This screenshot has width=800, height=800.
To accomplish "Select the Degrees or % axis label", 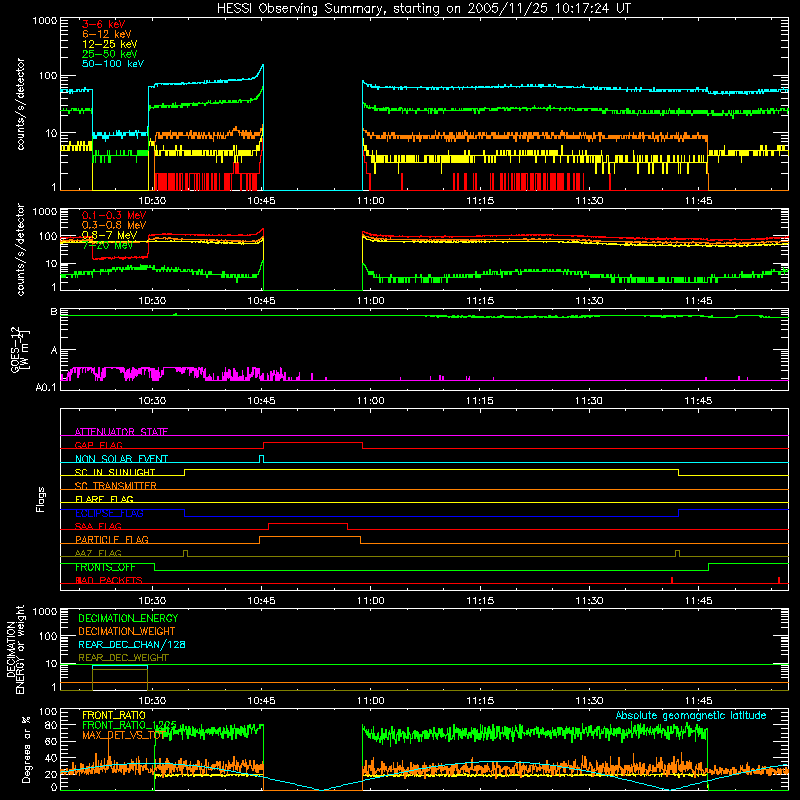I will 26,750.
